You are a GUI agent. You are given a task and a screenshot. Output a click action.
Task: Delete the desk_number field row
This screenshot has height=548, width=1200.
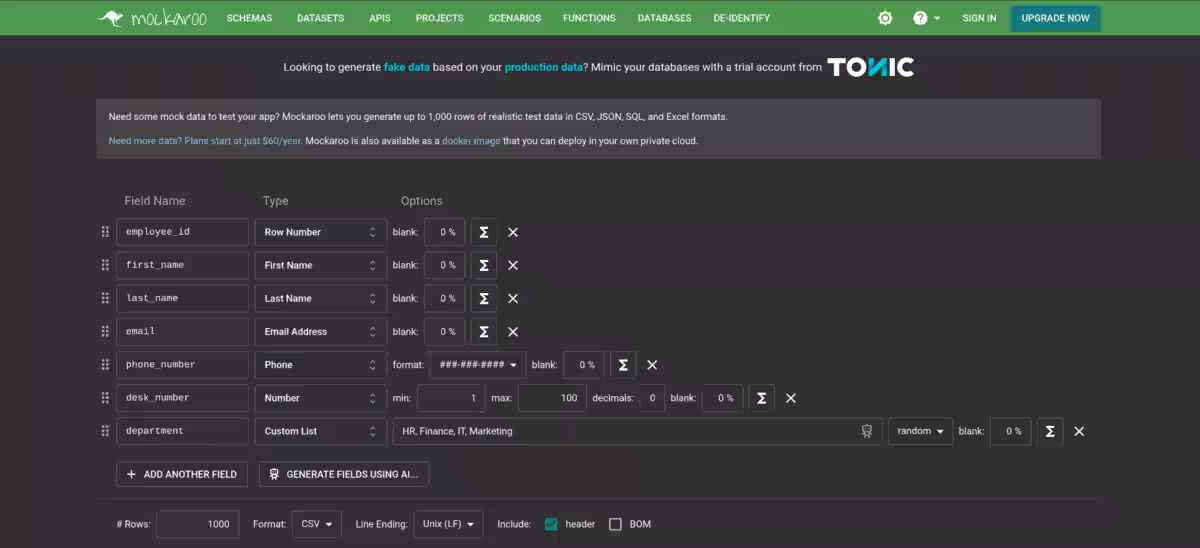(x=791, y=398)
